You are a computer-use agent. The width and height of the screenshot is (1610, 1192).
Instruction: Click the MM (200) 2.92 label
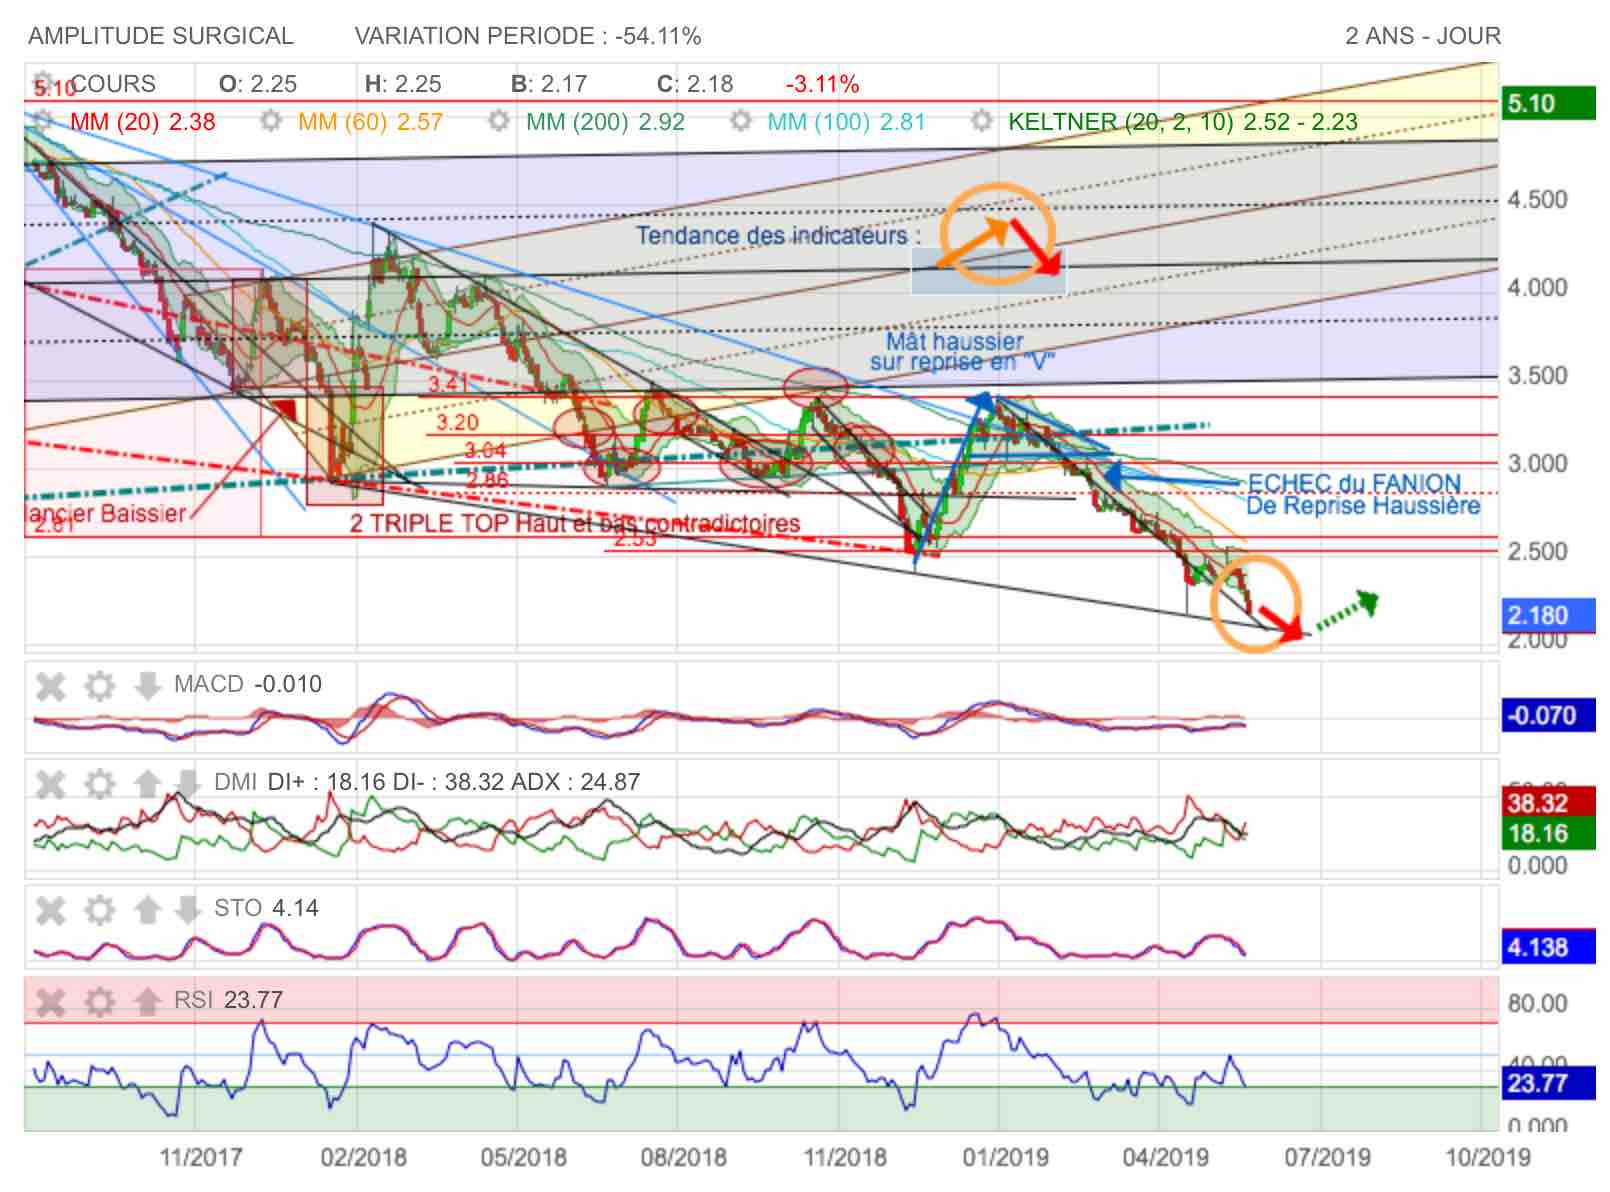point(606,122)
